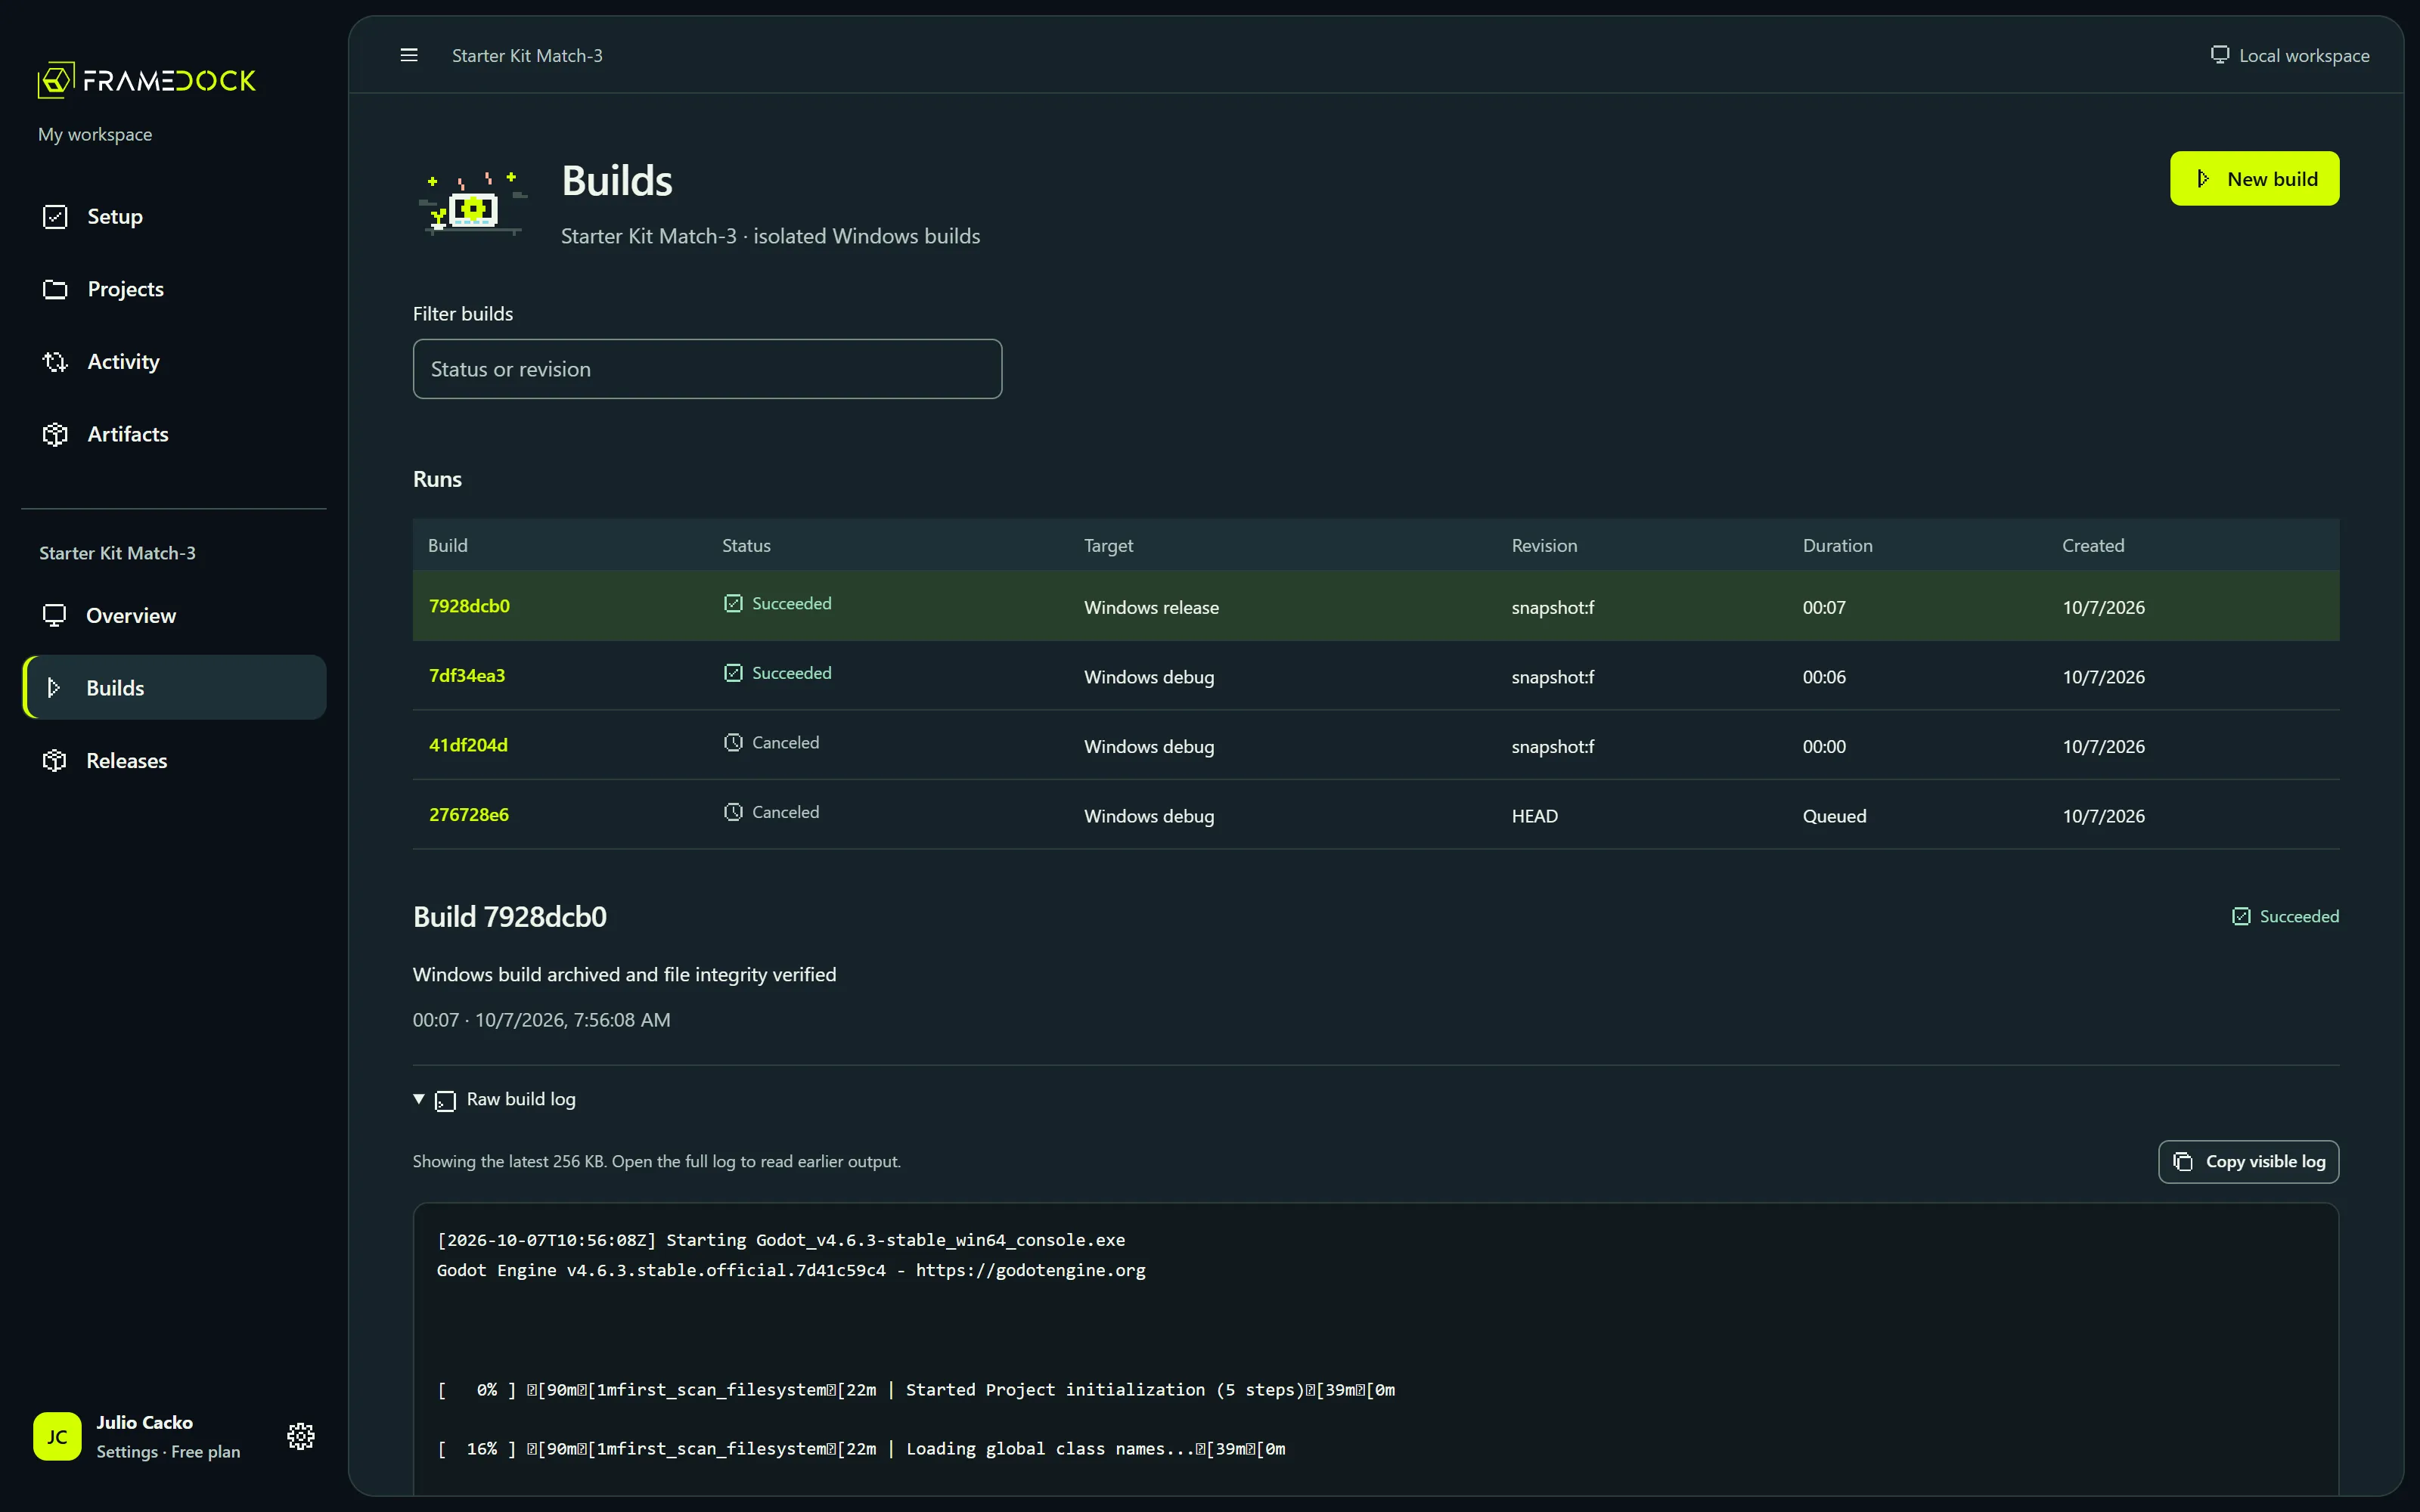The width and height of the screenshot is (2420, 1512).
Task: Click the Local workspace monitor icon
Action: pyautogui.click(x=2219, y=55)
